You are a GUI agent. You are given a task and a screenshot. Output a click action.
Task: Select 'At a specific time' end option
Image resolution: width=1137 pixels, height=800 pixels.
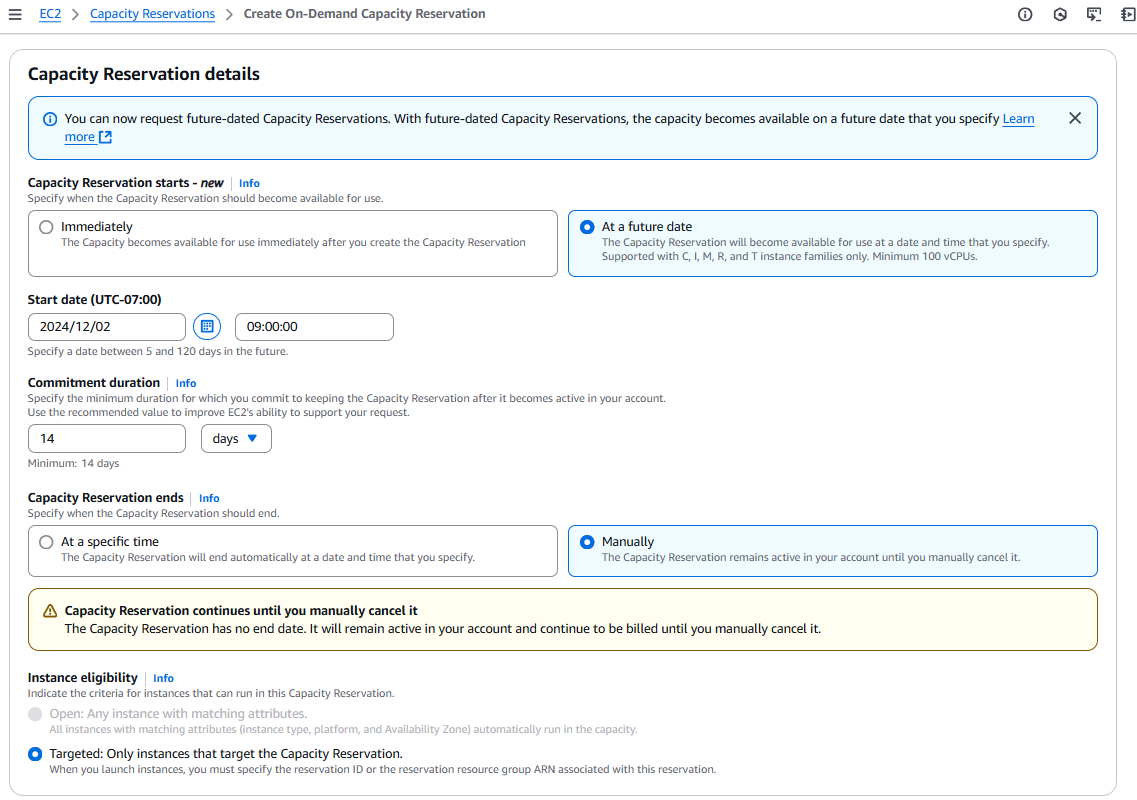tap(46, 542)
